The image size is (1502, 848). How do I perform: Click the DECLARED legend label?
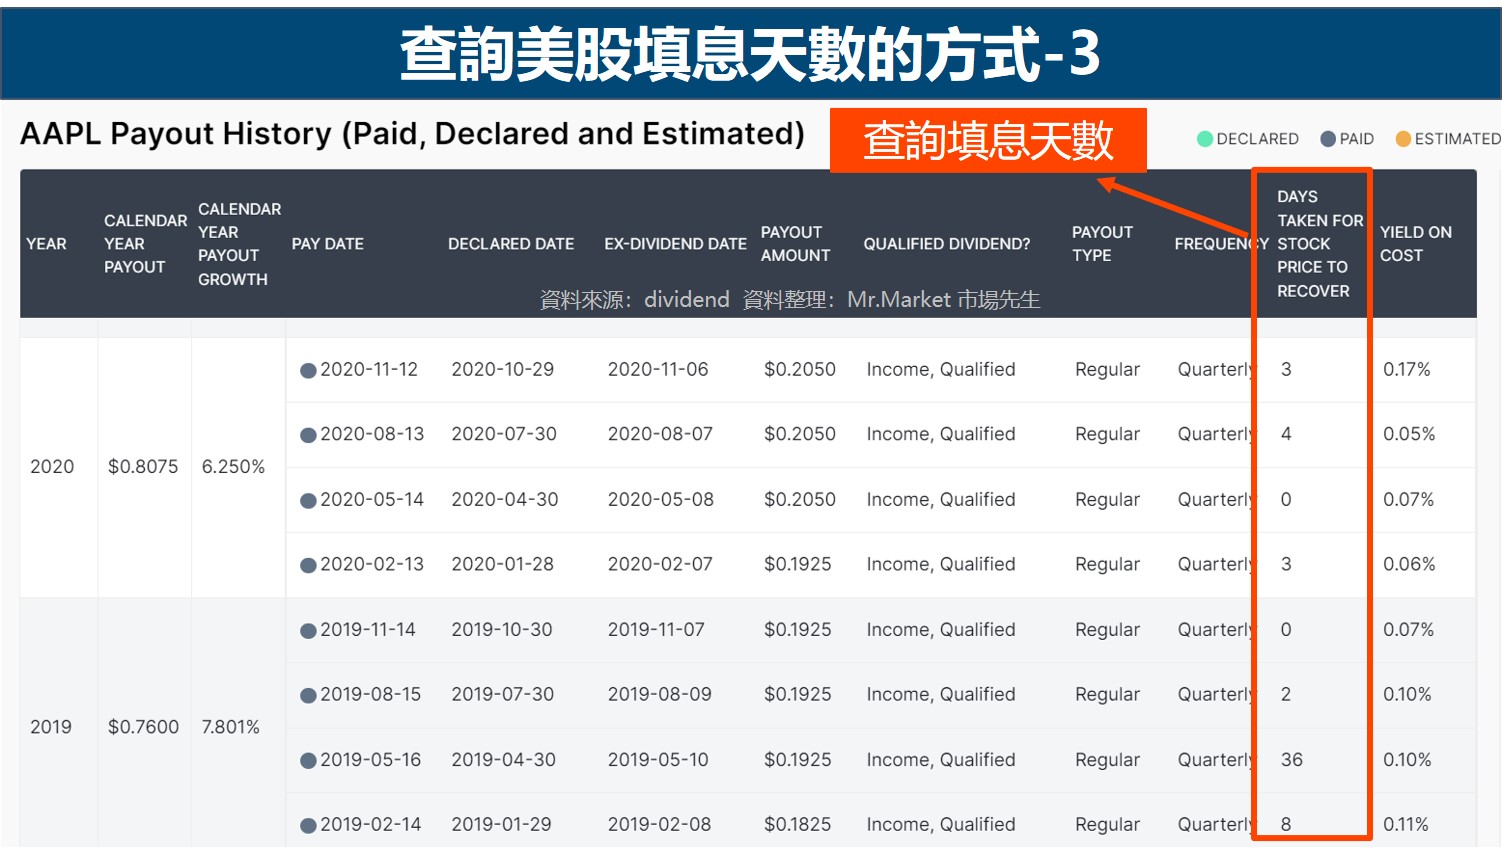(1257, 139)
